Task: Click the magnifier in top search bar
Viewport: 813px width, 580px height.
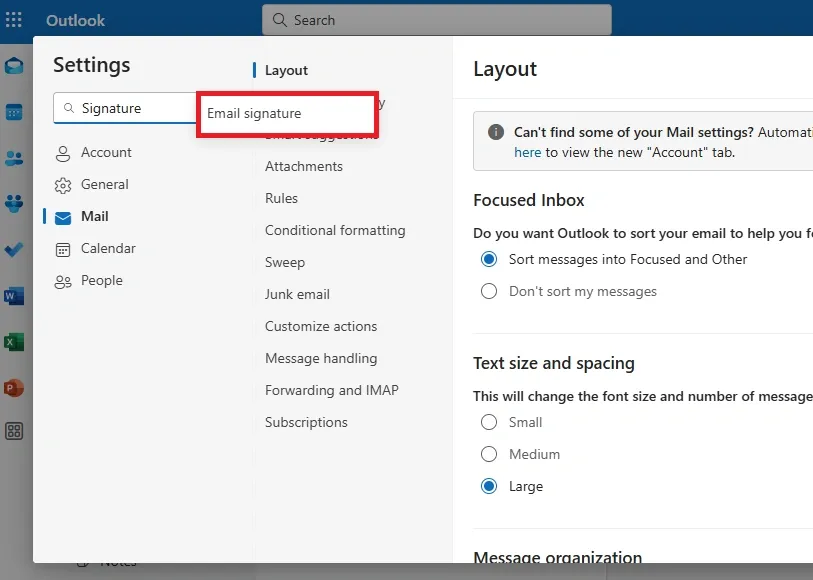Action: tap(279, 20)
